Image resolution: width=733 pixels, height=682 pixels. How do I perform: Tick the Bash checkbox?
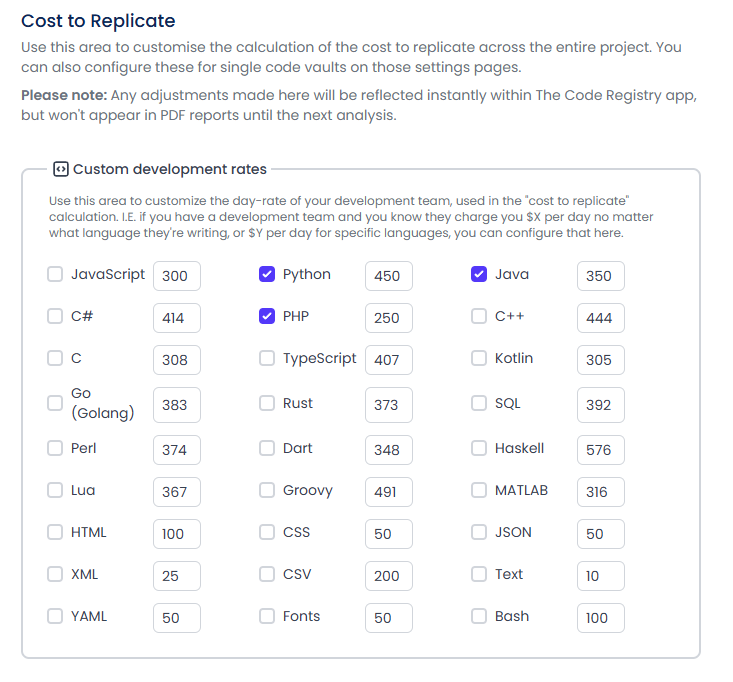(x=479, y=617)
